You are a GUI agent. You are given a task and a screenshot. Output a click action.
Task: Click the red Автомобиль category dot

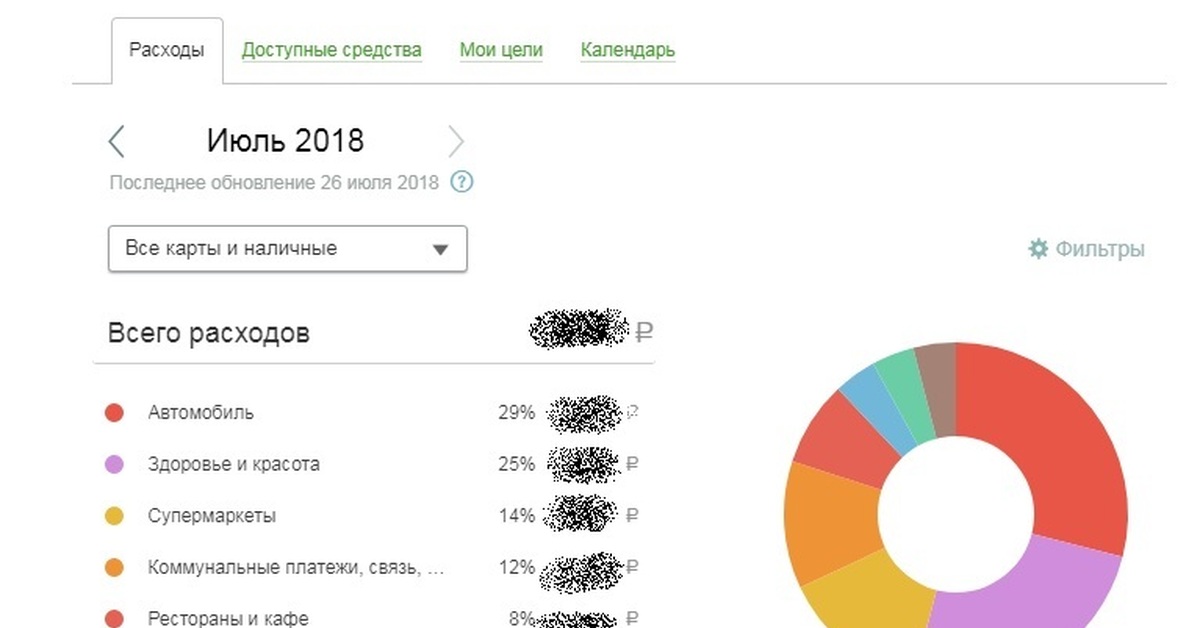click(x=114, y=413)
